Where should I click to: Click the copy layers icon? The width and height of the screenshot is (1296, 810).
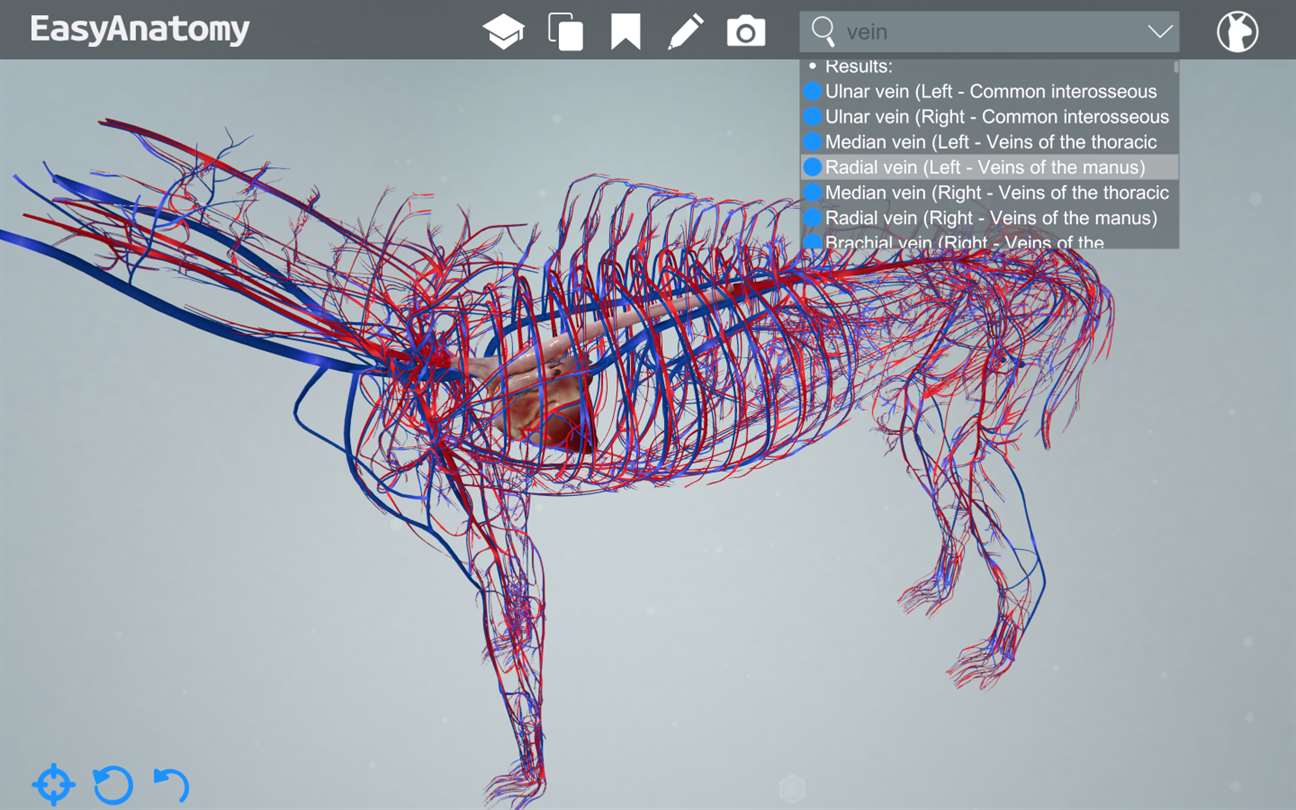click(565, 32)
